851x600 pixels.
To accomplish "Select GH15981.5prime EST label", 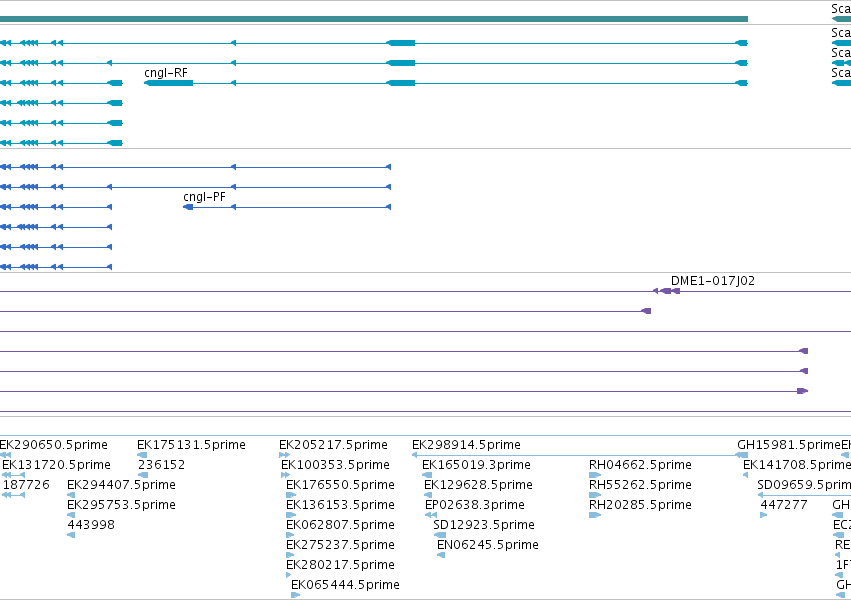I will coord(789,445).
